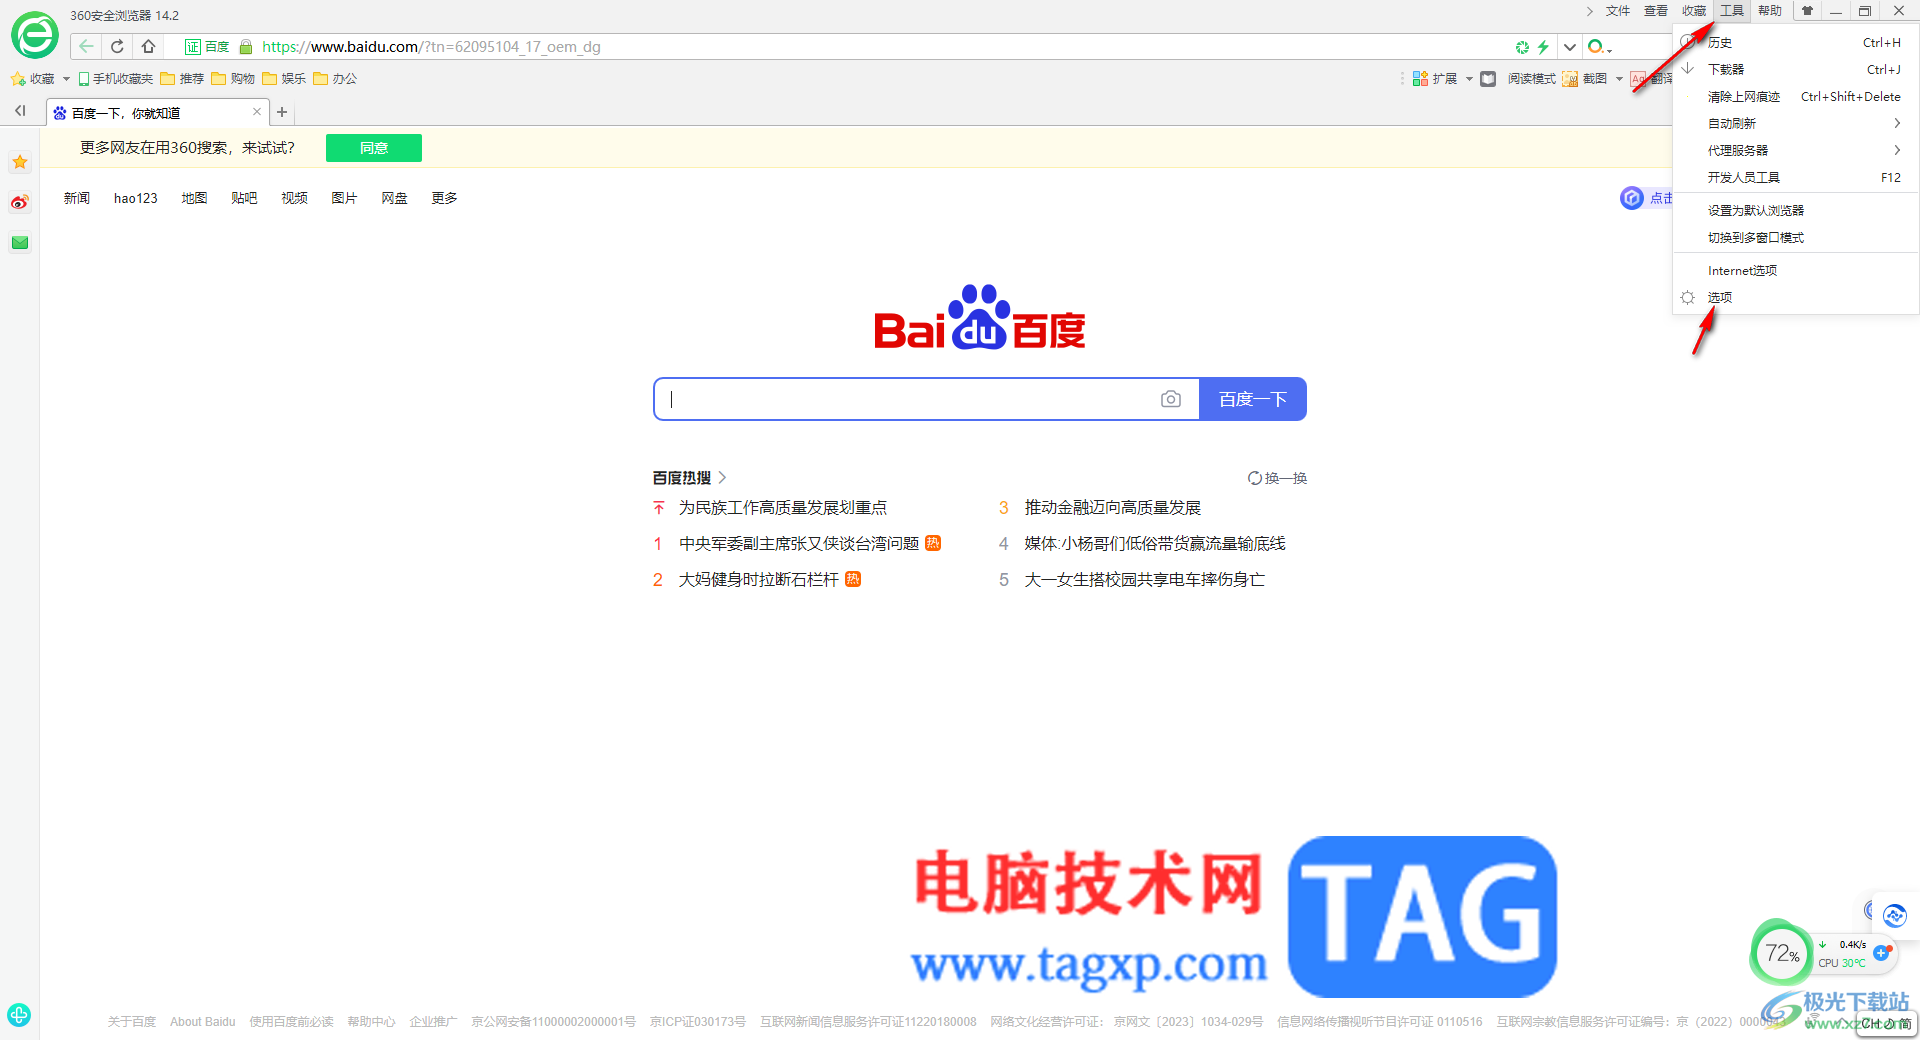Click the padlock security icon in address bar

tap(247, 46)
